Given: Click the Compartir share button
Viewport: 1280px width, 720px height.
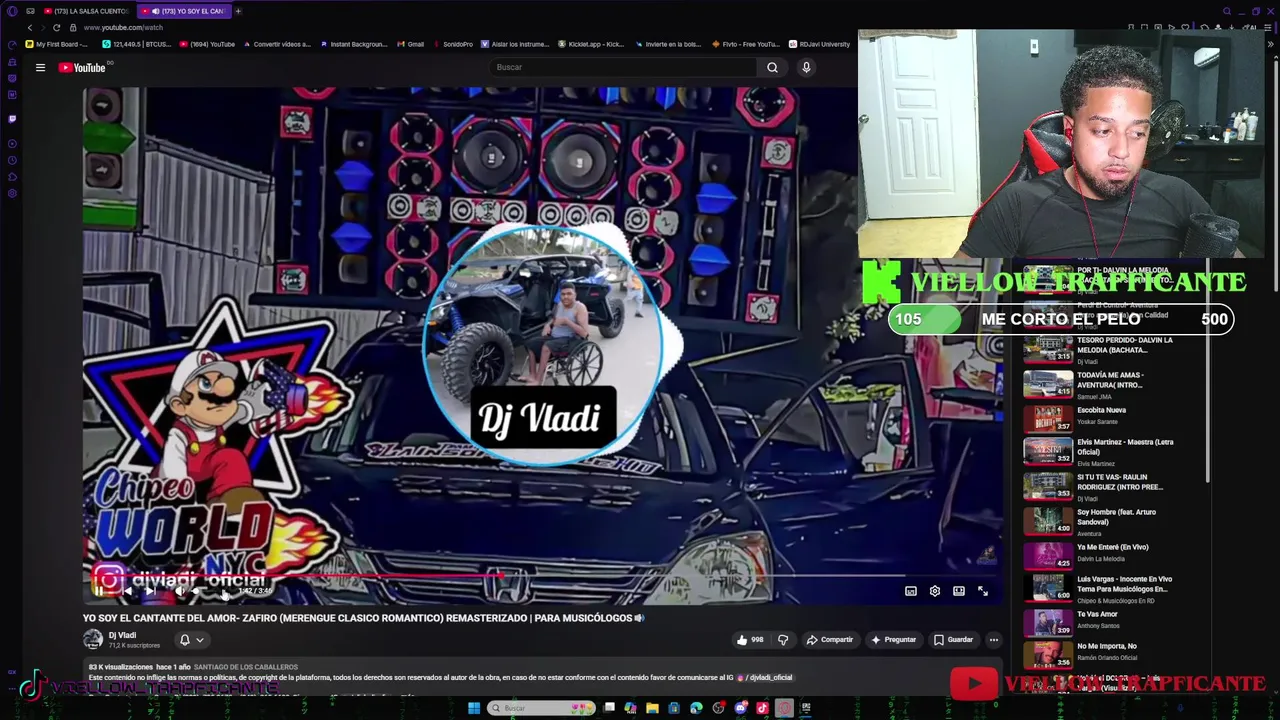Looking at the screenshot, I should [x=830, y=640].
